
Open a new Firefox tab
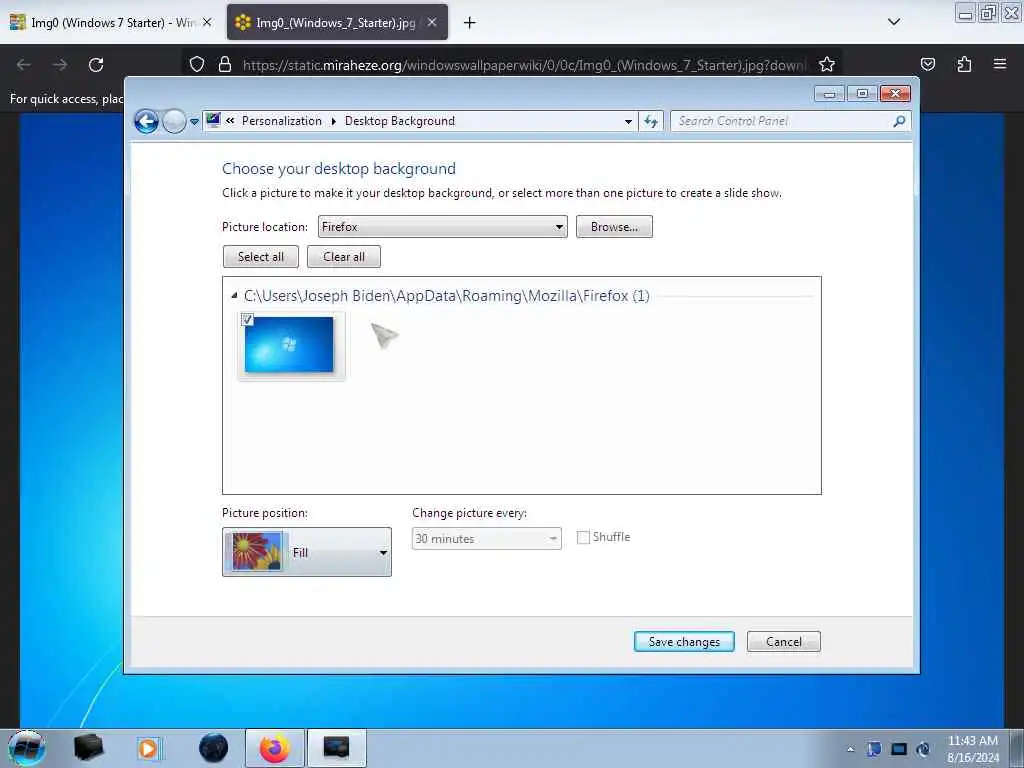[x=470, y=23]
